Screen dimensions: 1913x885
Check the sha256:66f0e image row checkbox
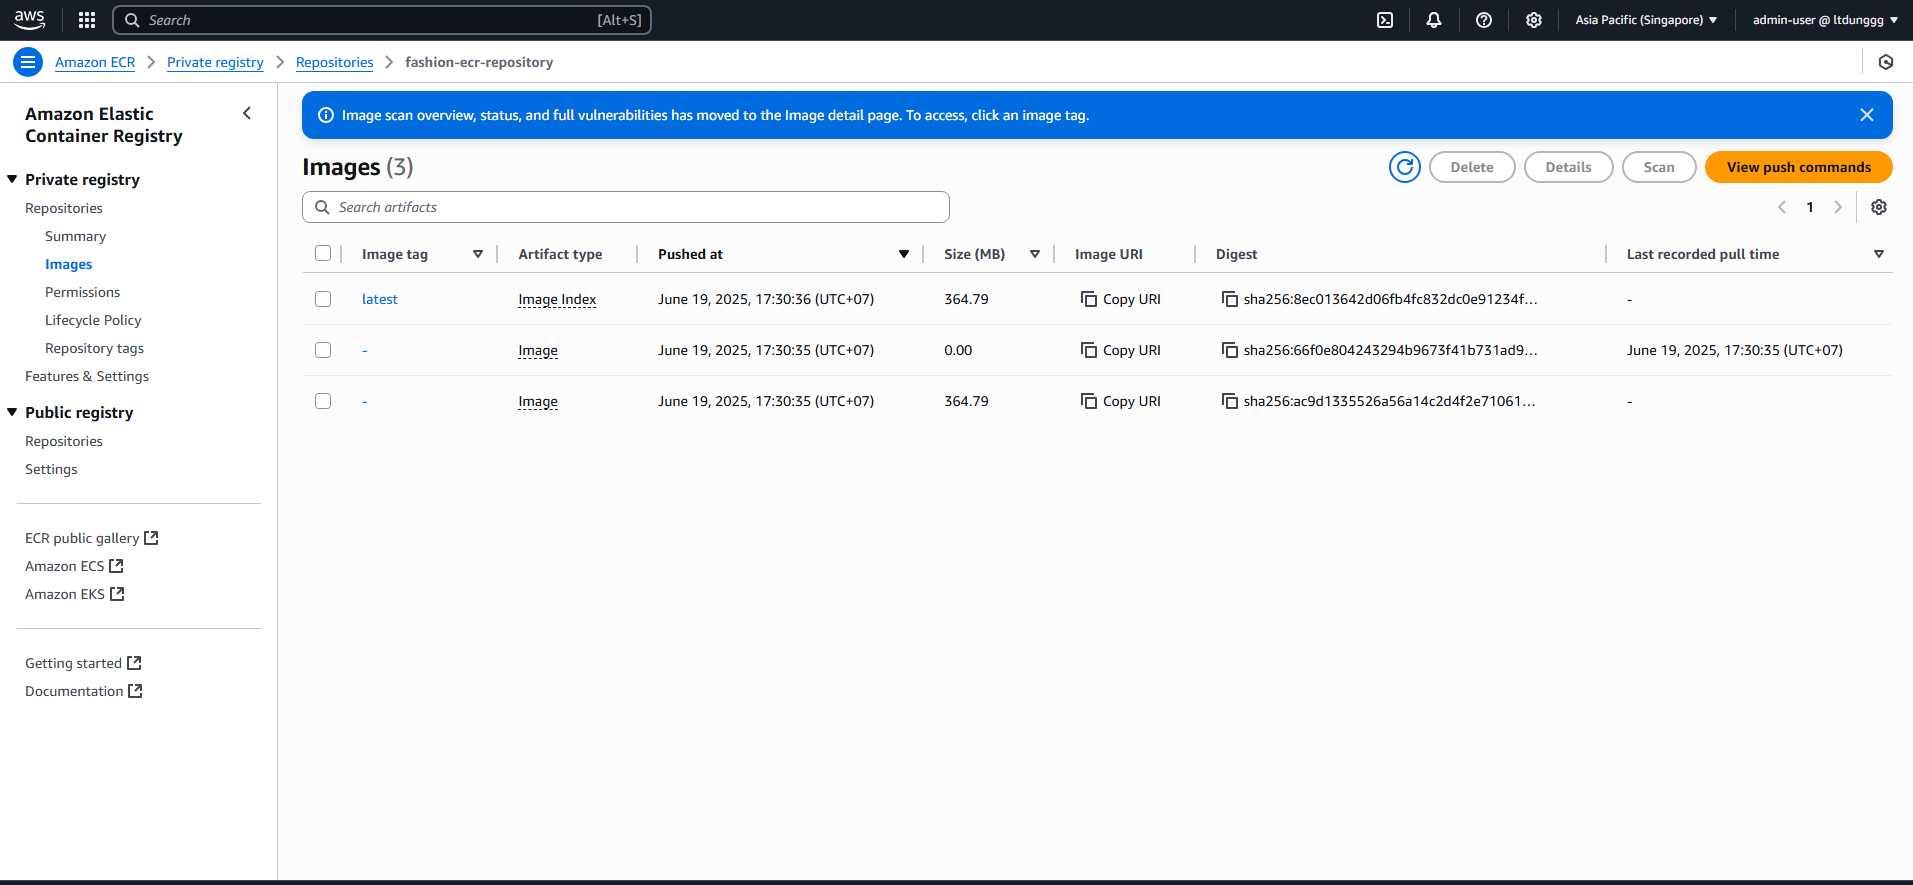(323, 350)
